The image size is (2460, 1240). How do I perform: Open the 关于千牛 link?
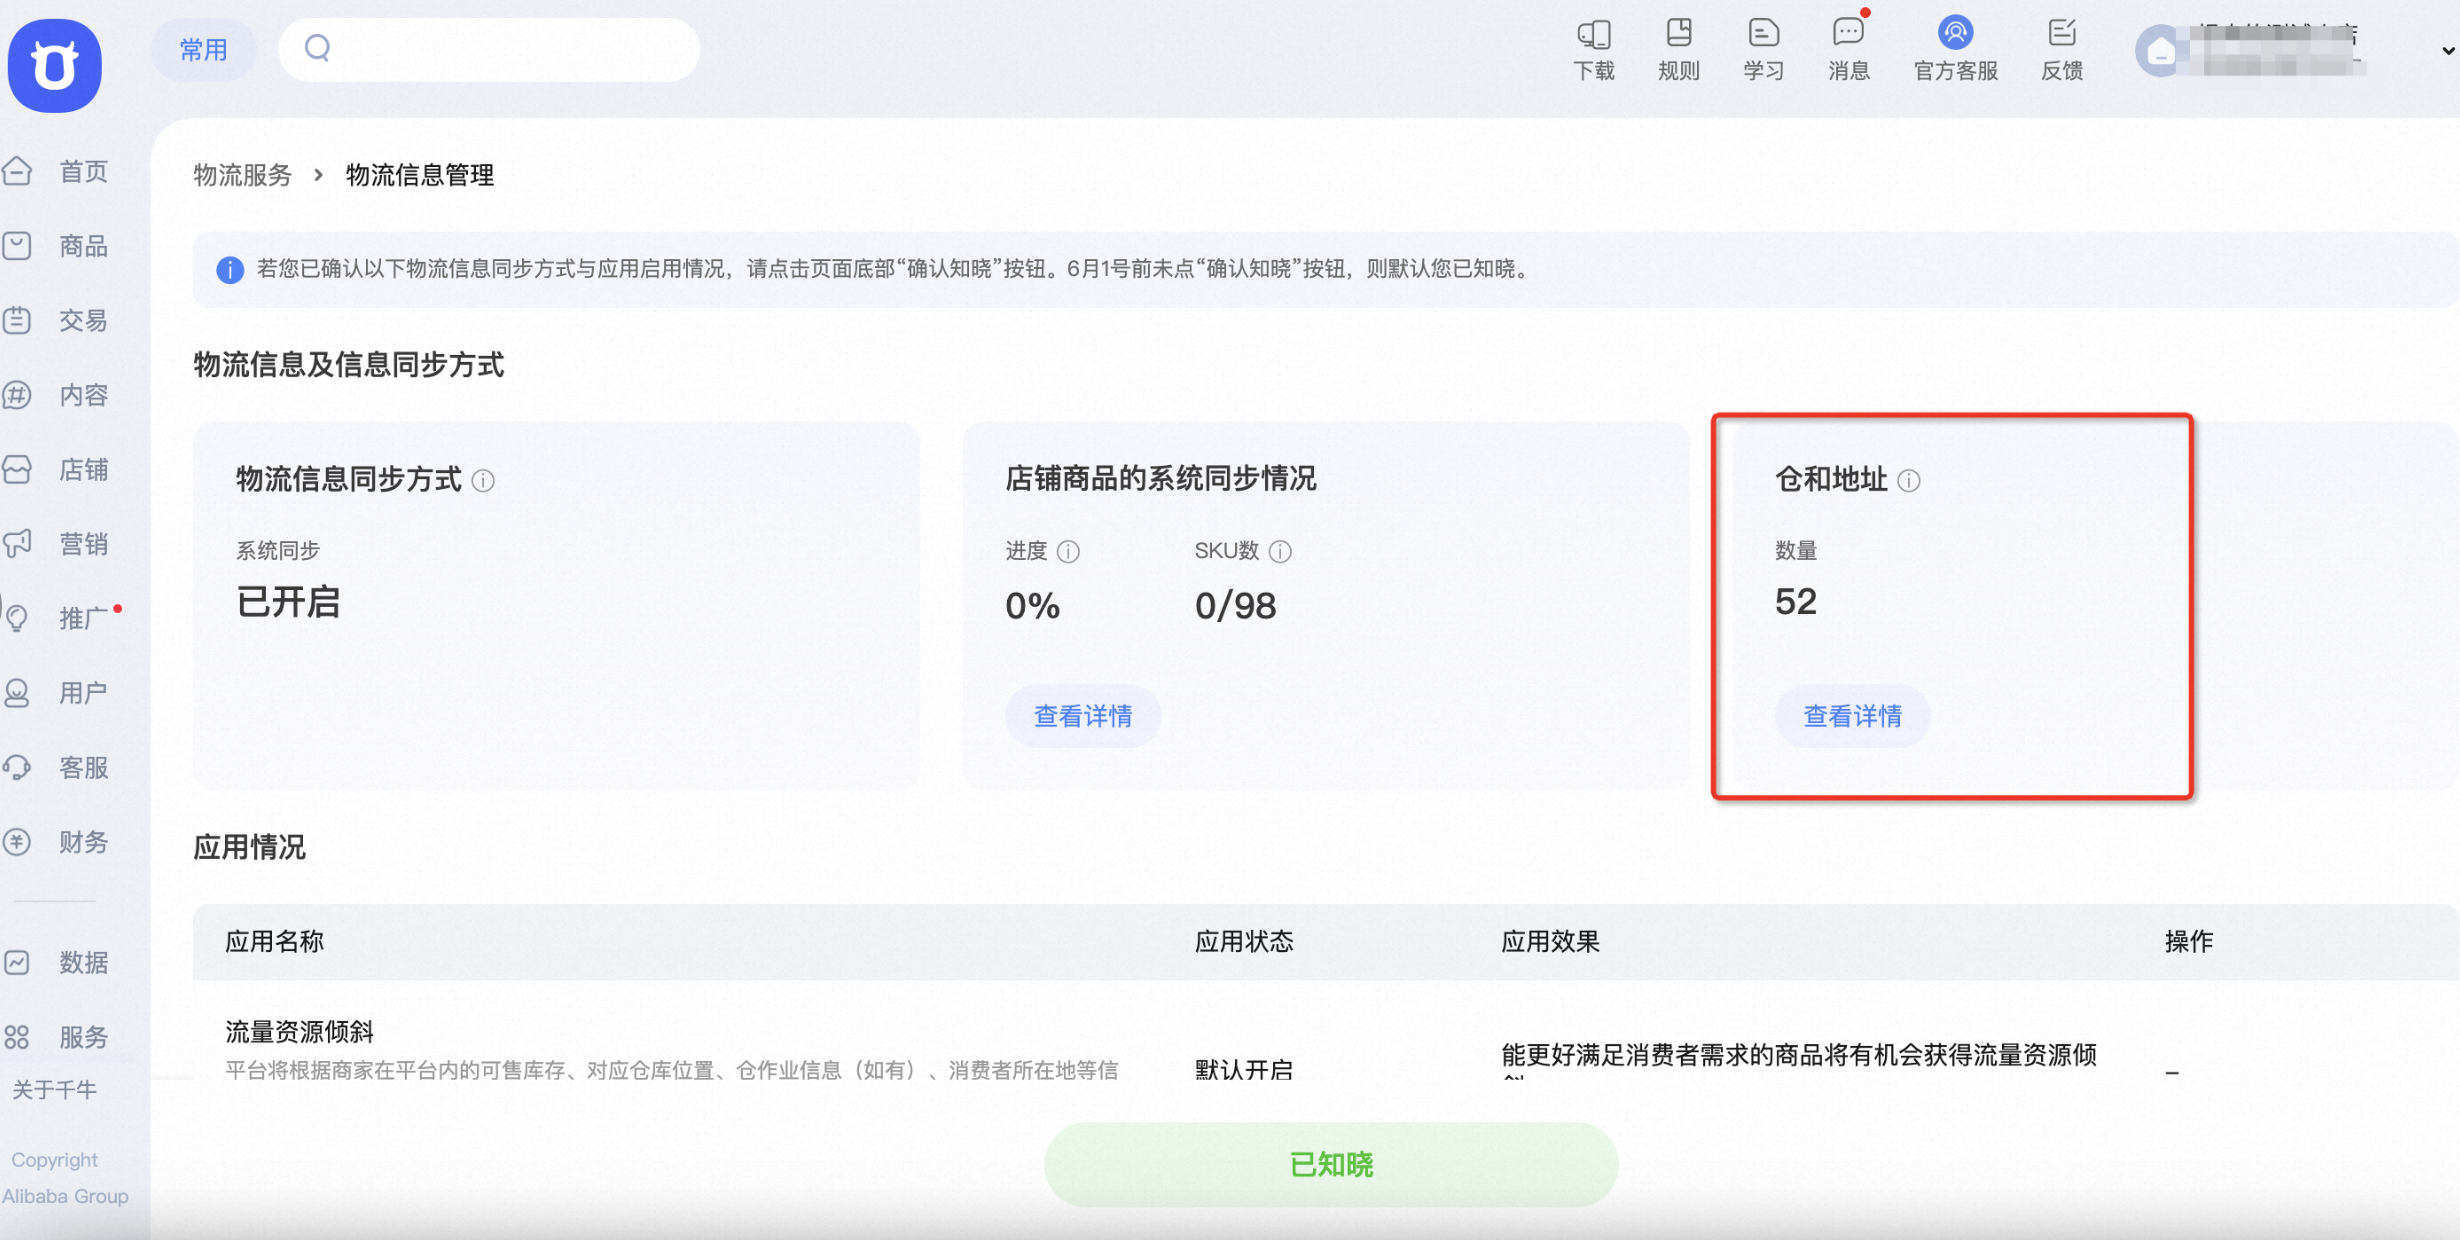pos(54,1089)
